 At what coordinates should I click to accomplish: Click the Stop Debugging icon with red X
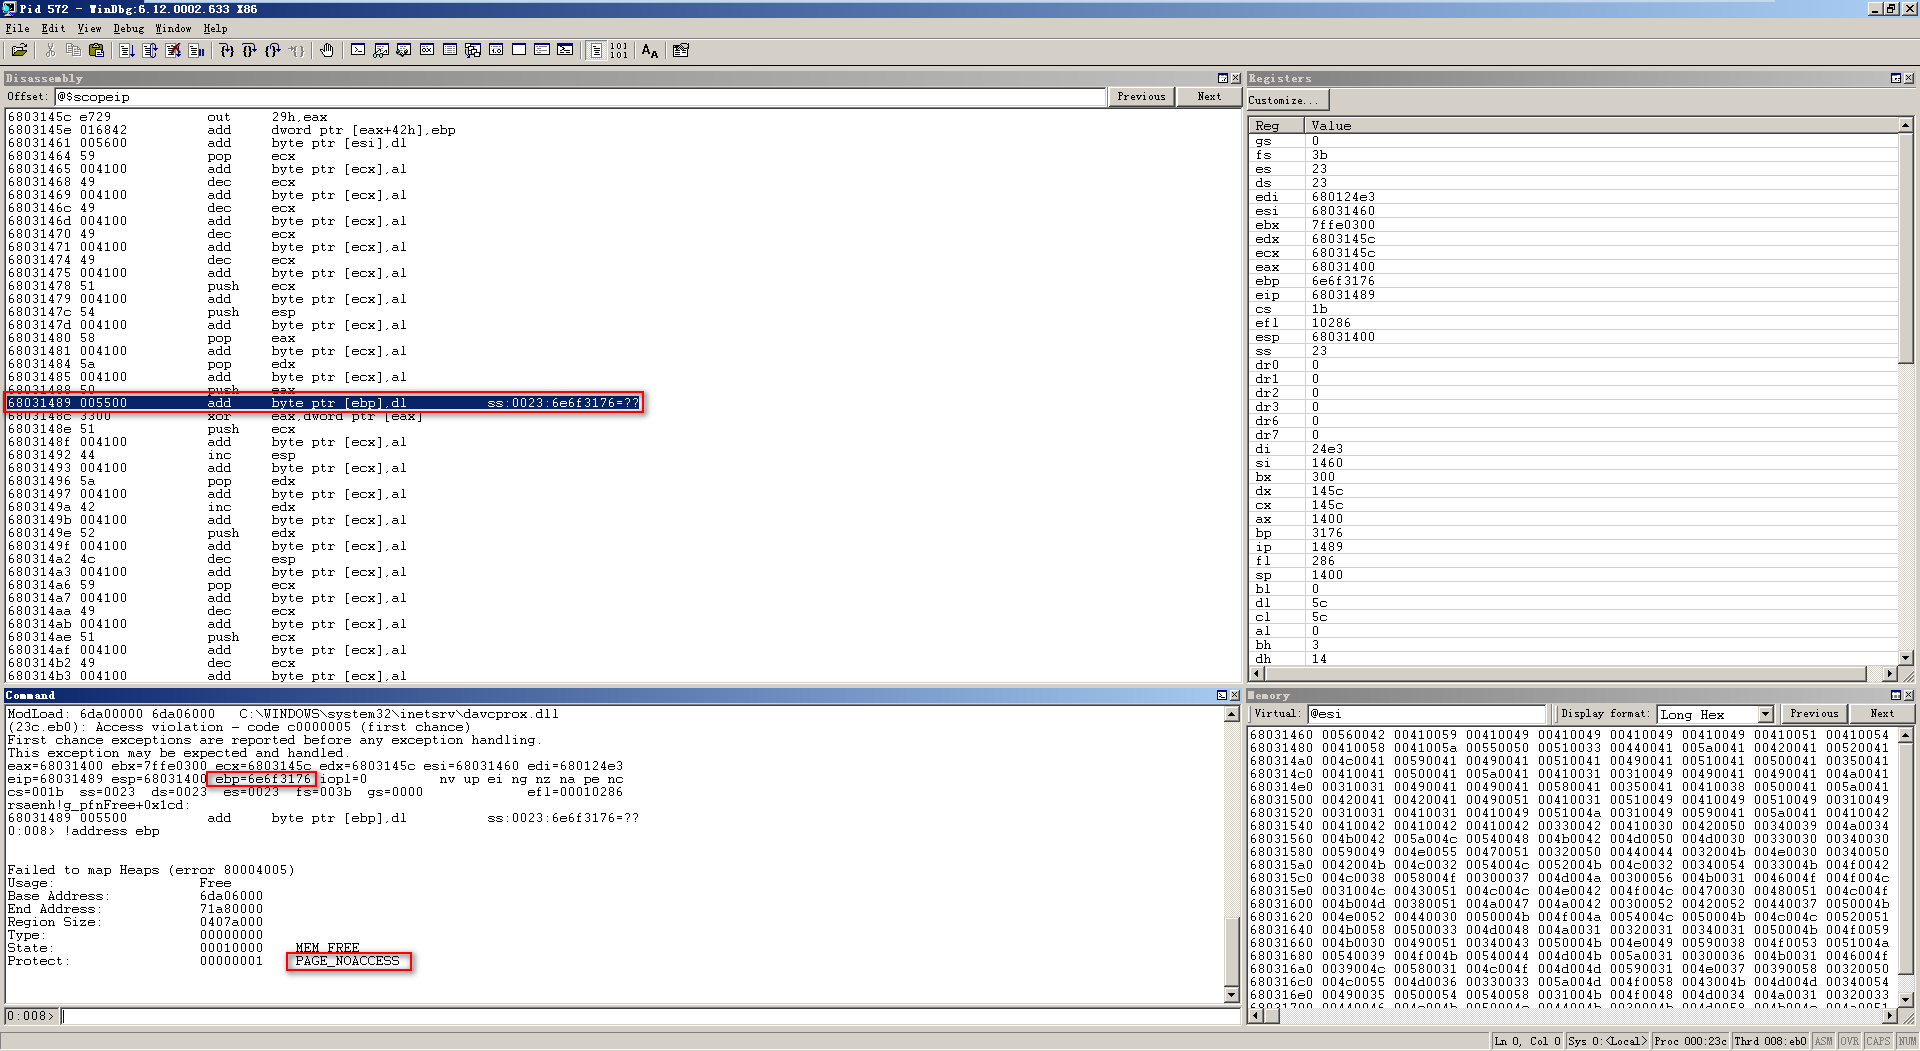pyautogui.click(x=173, y=50)
